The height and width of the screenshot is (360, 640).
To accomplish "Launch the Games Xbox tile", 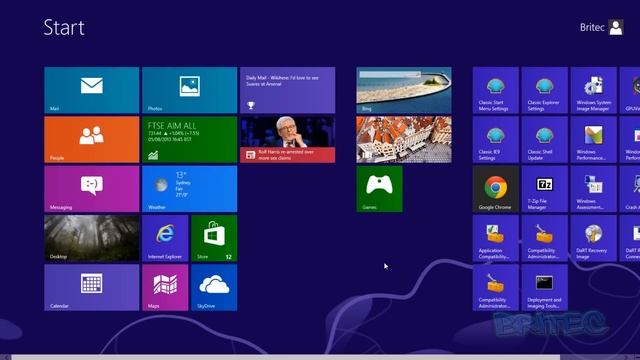I will pos(379,189).
